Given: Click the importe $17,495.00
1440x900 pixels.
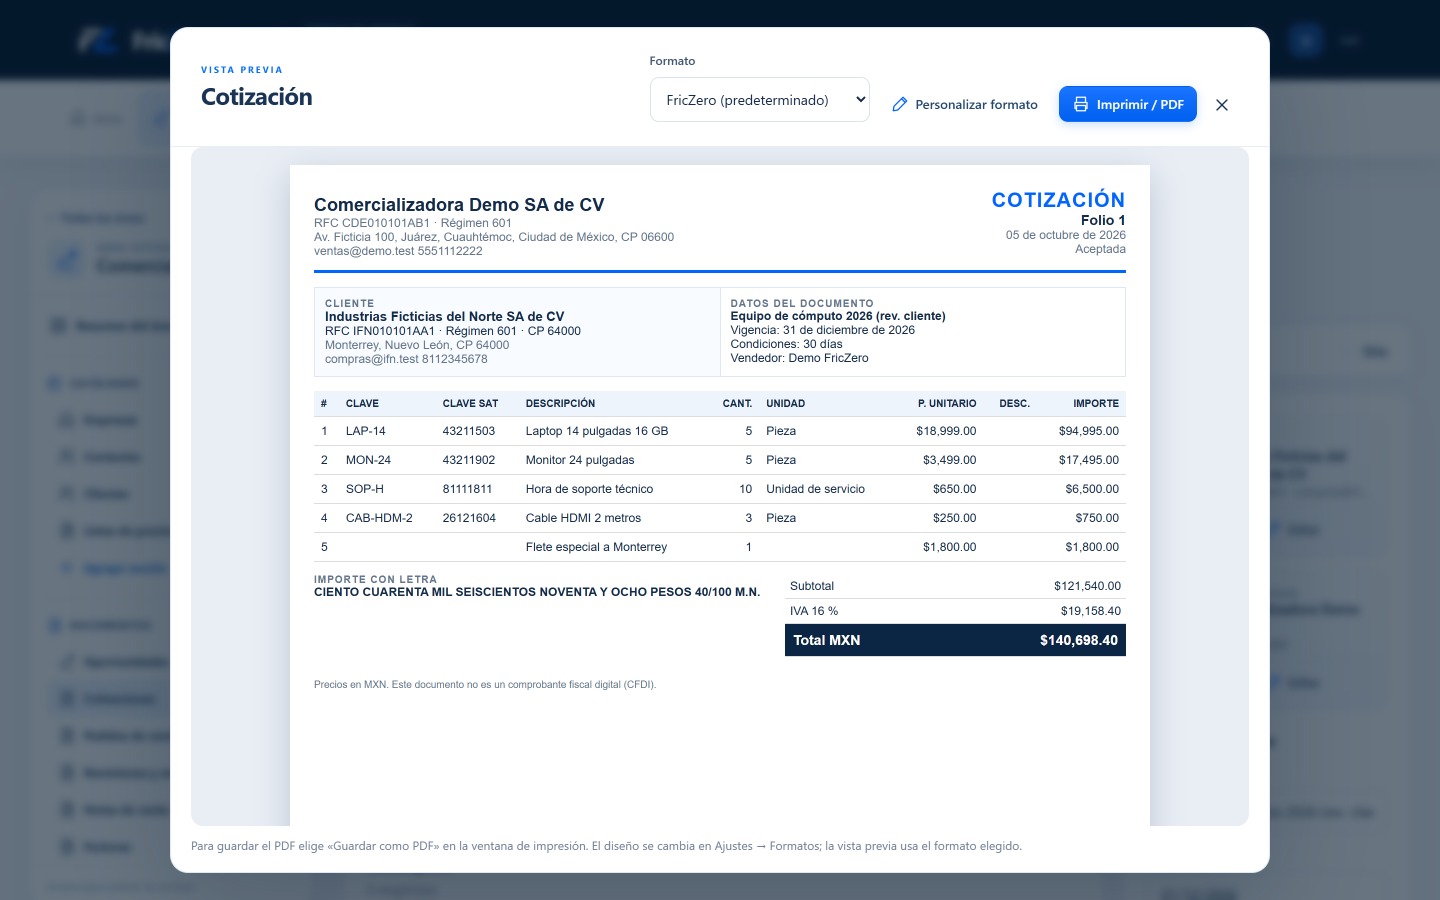Looking at the screenshot, I should [1089, 460].
